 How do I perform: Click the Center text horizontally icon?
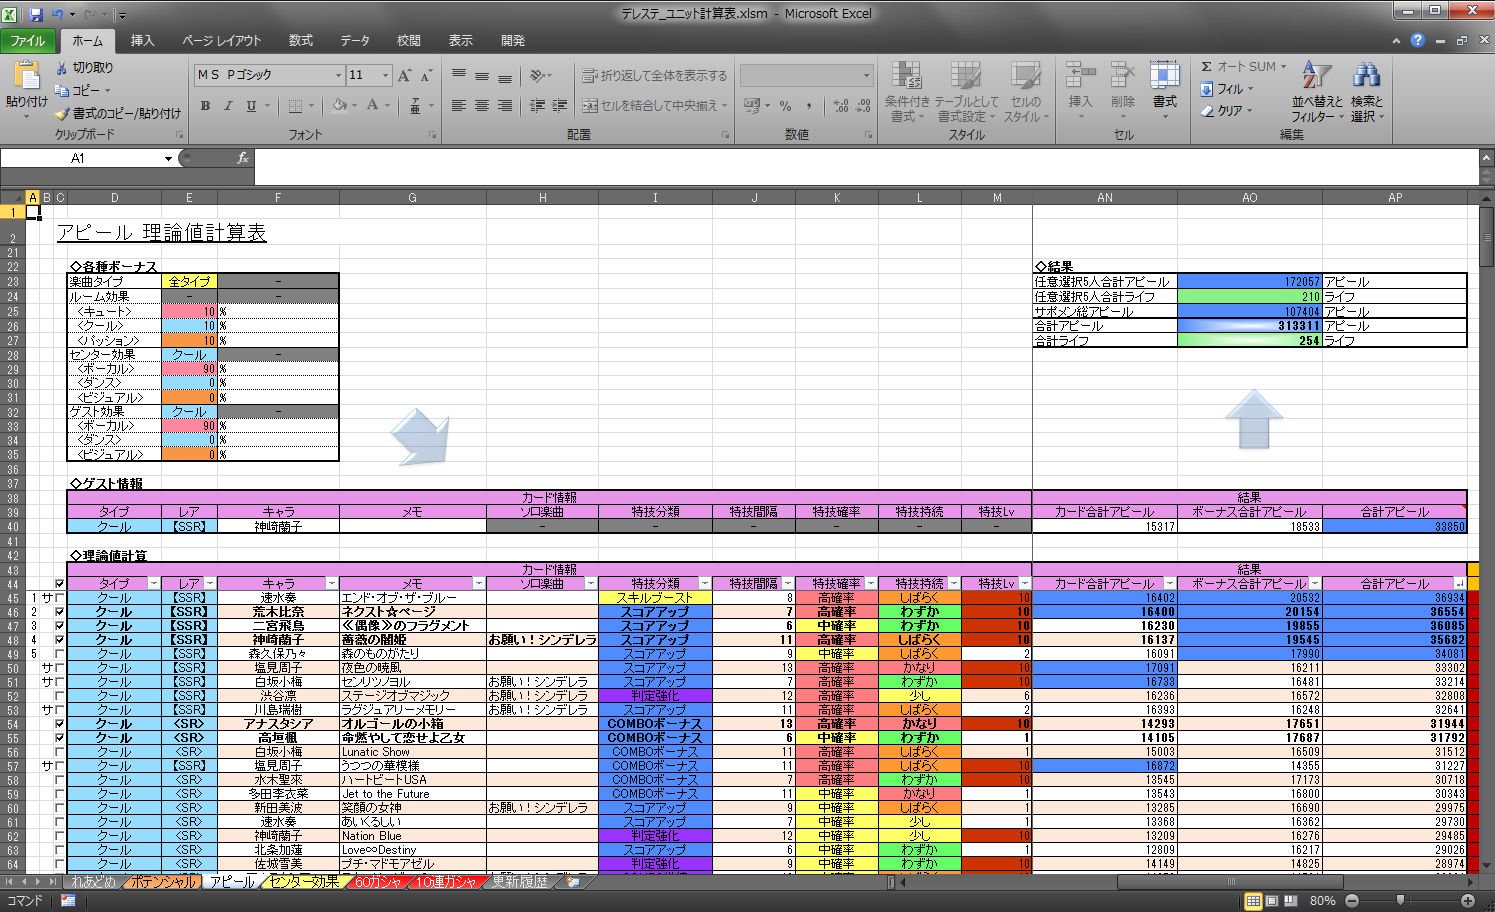482,106
